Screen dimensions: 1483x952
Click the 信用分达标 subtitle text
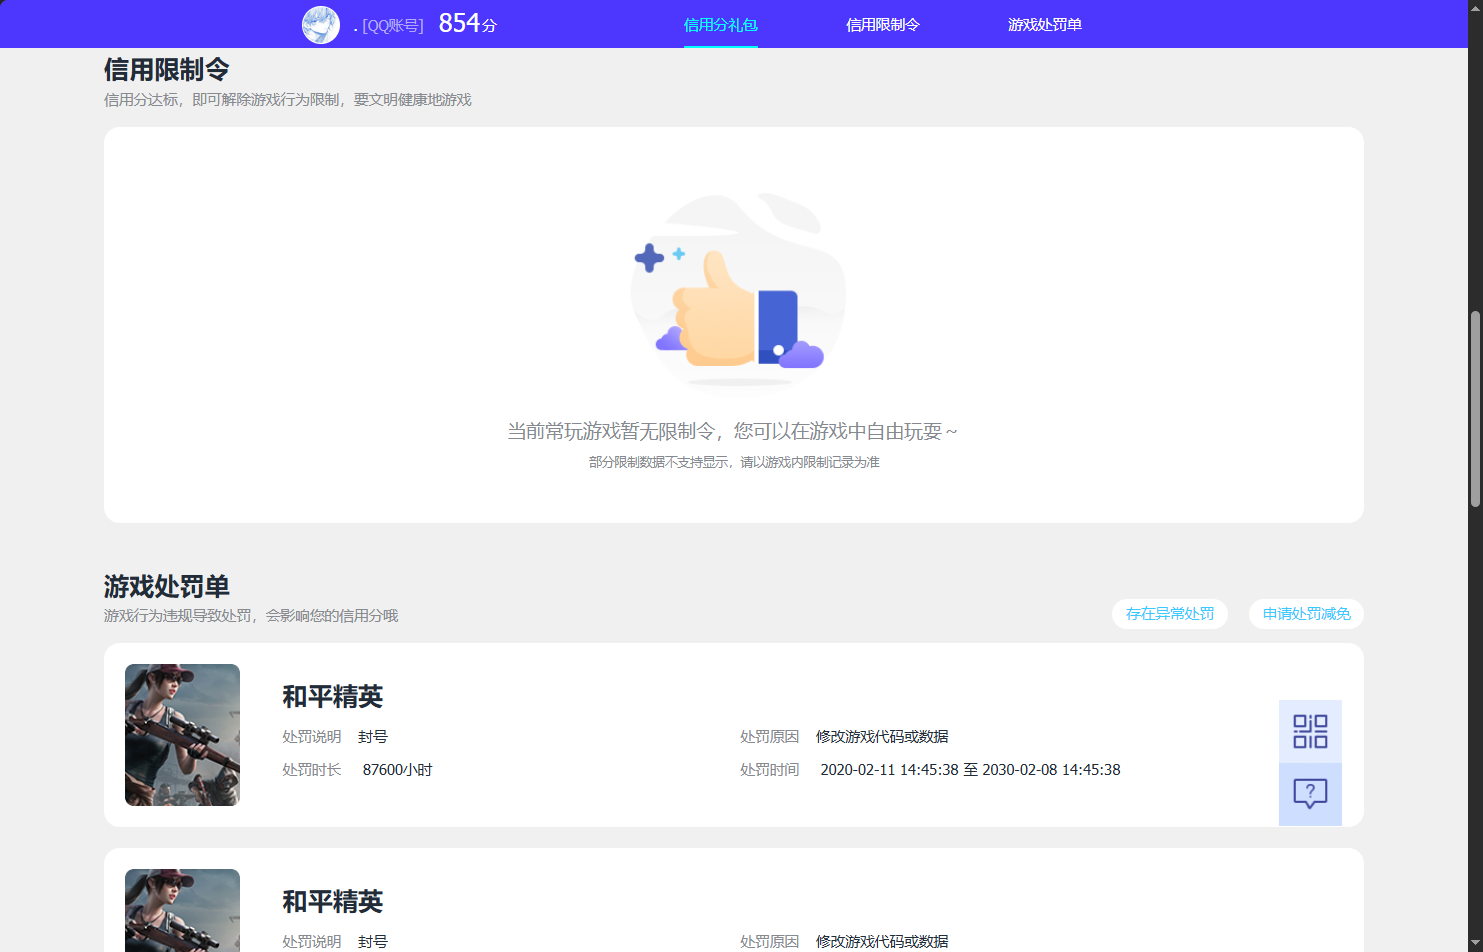288,100
